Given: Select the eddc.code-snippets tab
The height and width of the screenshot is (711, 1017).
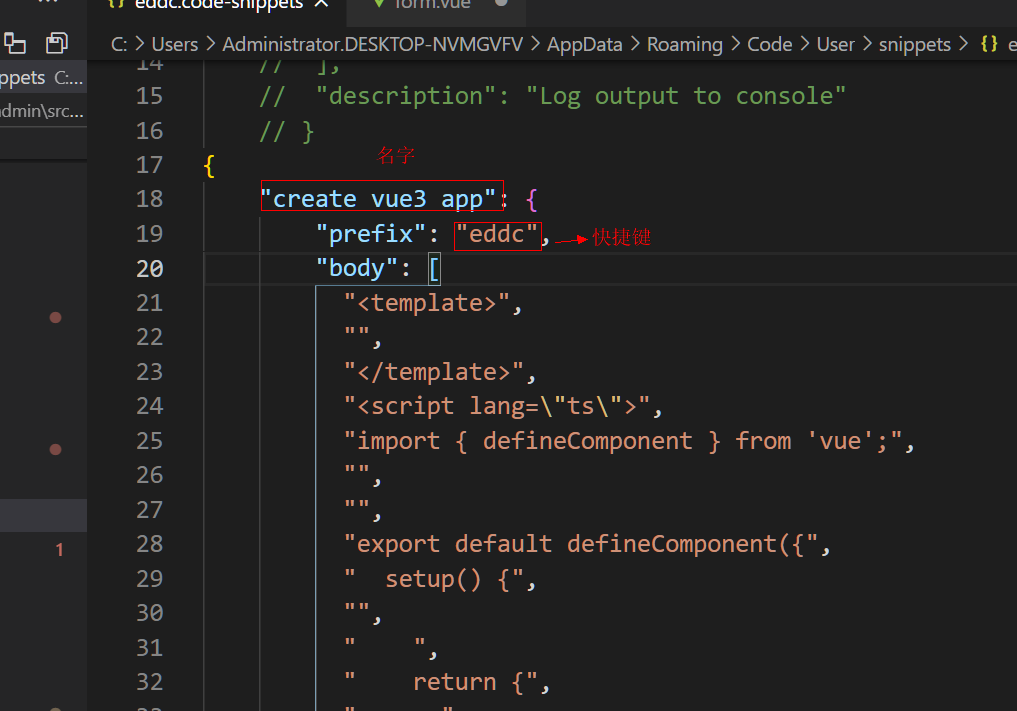Looking at the screenshot, I should pos(218,5).
